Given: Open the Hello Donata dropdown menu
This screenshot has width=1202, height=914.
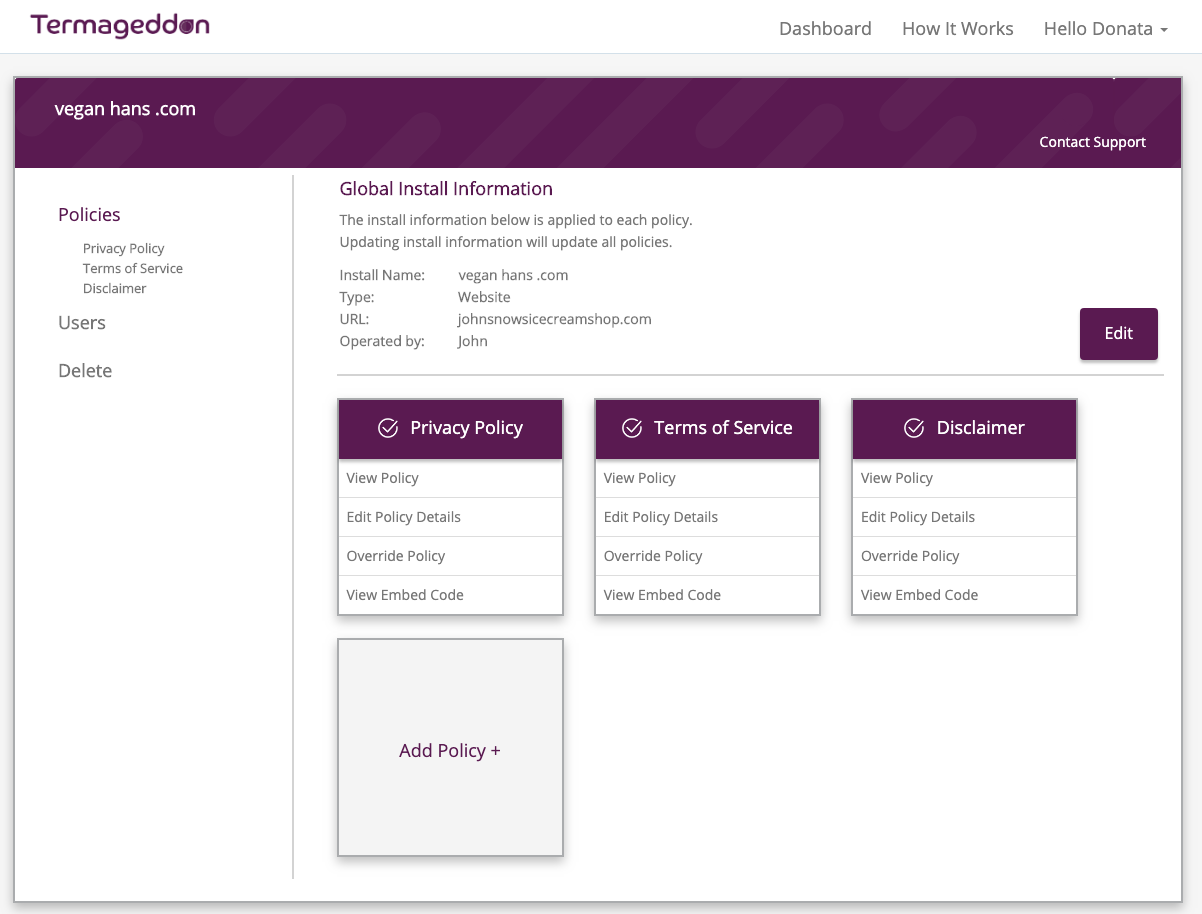Looking at the screenshot, I should coord(1106,29).
